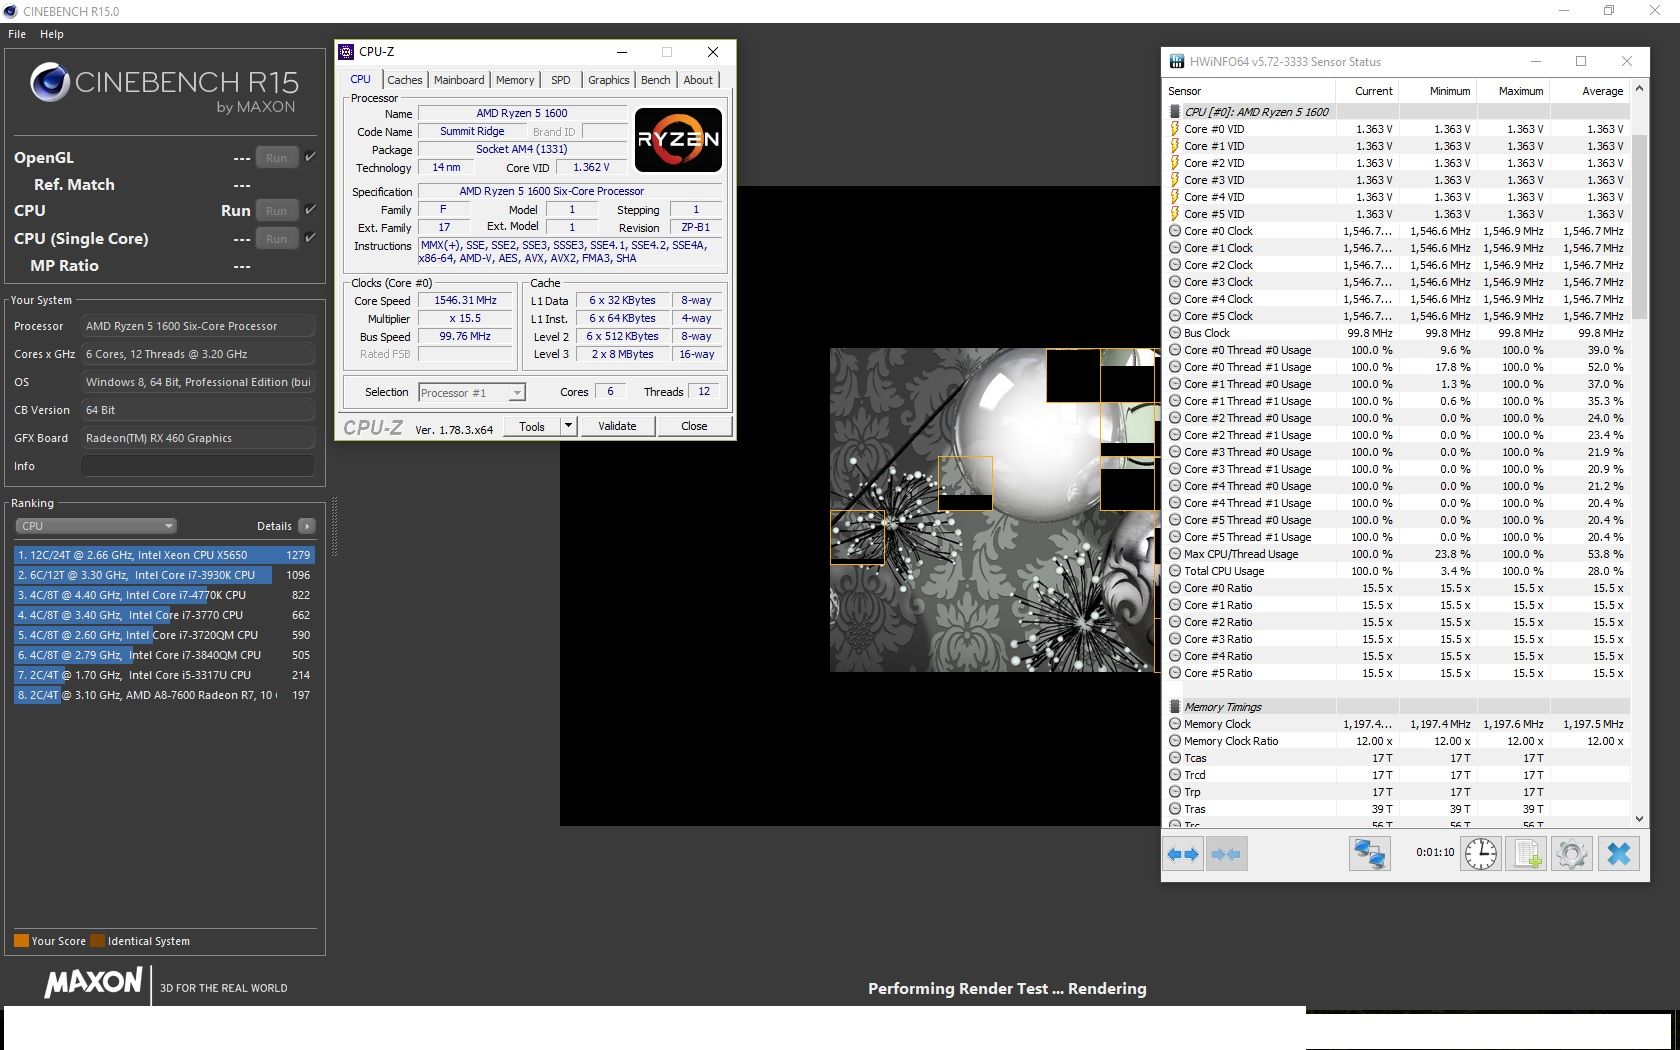Select ranking row Intel Xeon CPU X5650
Image resolution: width=1680 pixels, height=1050 pixels.
coord(163,555)
